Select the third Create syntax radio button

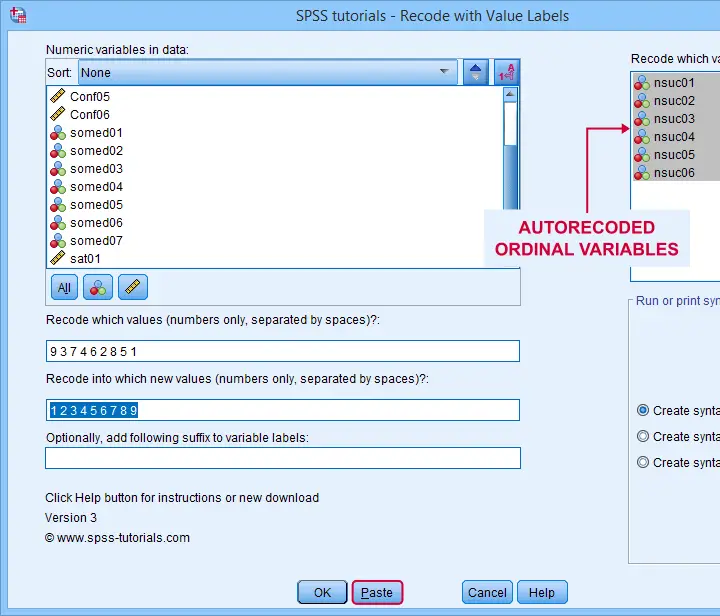coord(643,462)
